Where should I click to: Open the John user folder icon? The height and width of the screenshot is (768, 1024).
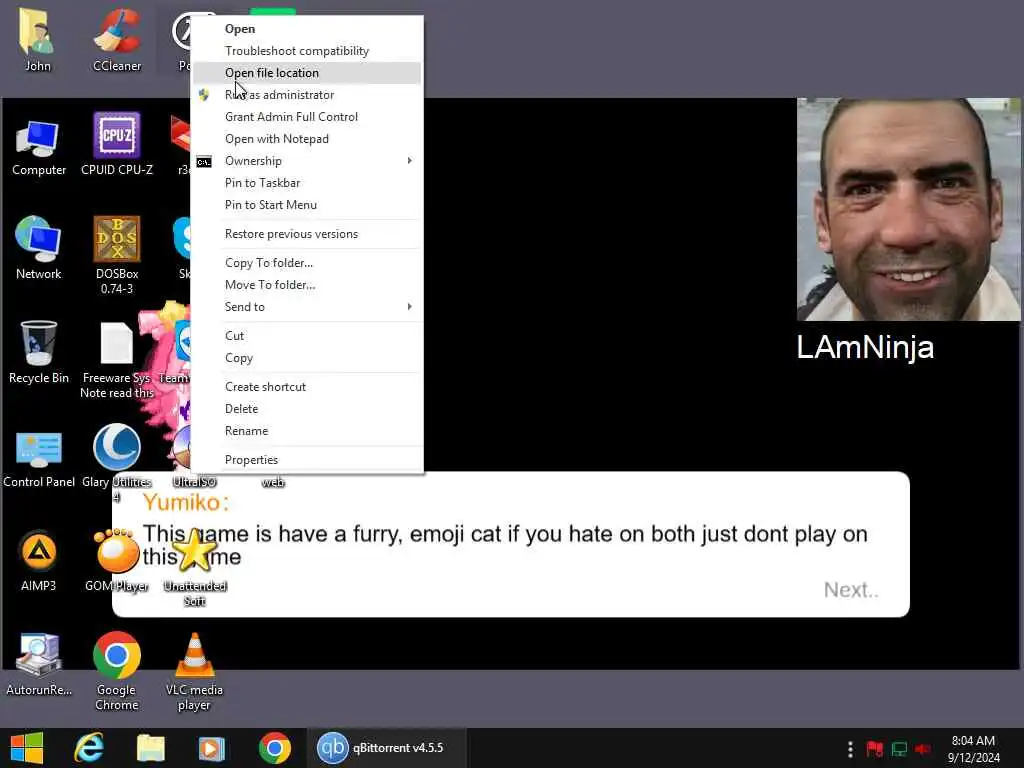37,39
